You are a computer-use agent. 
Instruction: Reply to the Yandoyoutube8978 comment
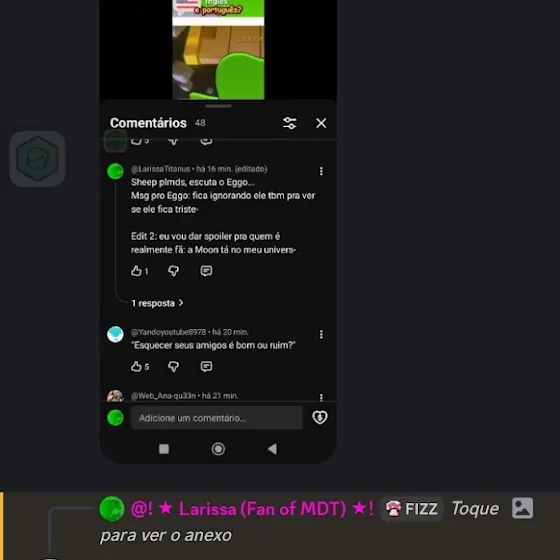pyautogui.click(x=206, y=366)
